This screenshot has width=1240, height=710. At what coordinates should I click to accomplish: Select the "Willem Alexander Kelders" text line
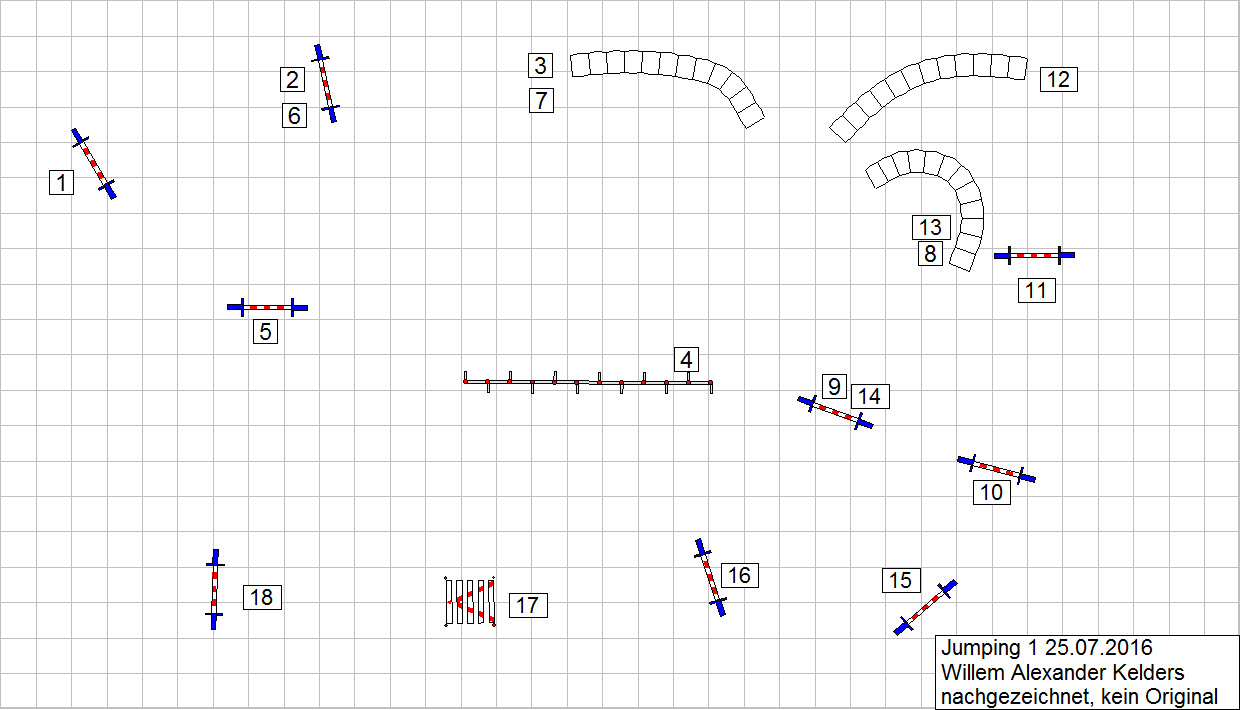(x=1062, y=672)
